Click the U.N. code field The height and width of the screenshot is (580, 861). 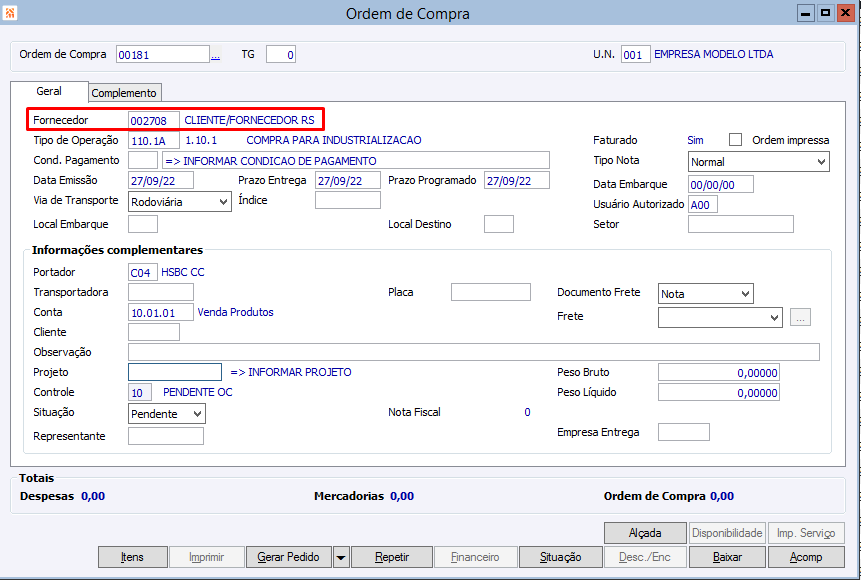click(x=636, y=54)
